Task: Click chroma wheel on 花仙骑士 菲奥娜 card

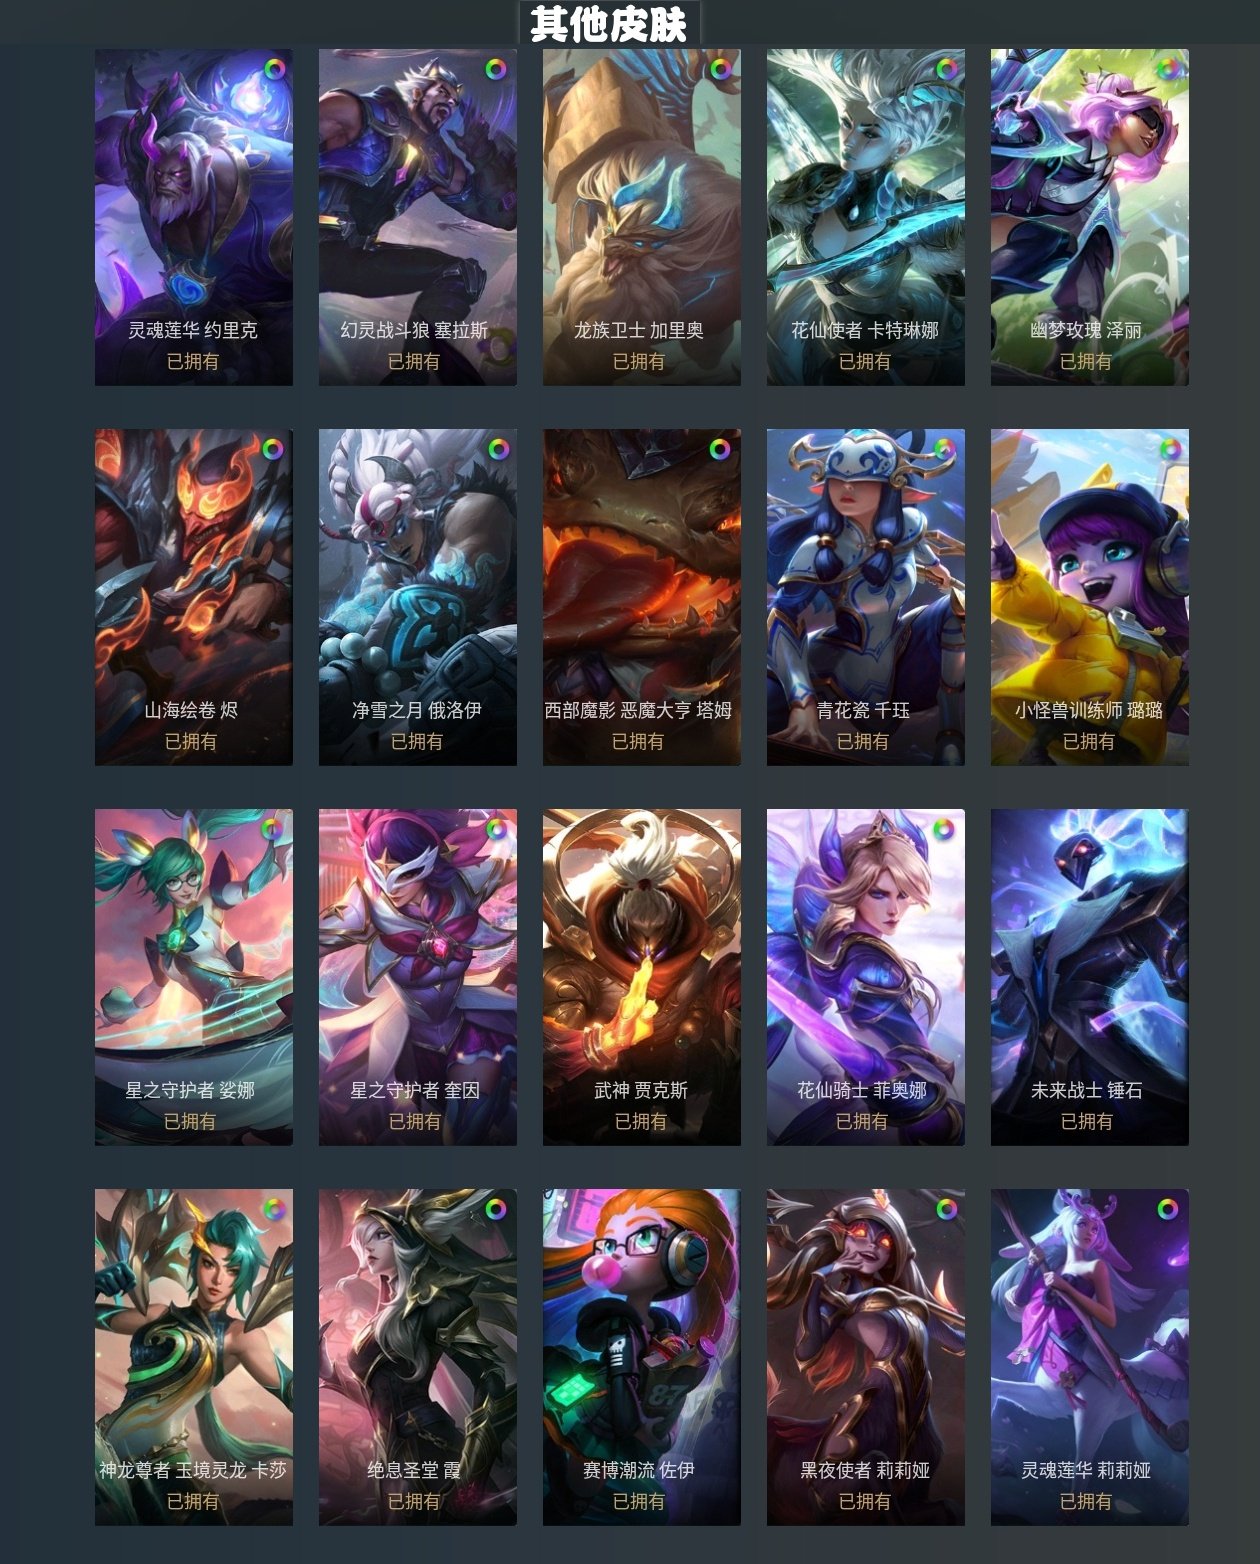Action: (943, 829)
